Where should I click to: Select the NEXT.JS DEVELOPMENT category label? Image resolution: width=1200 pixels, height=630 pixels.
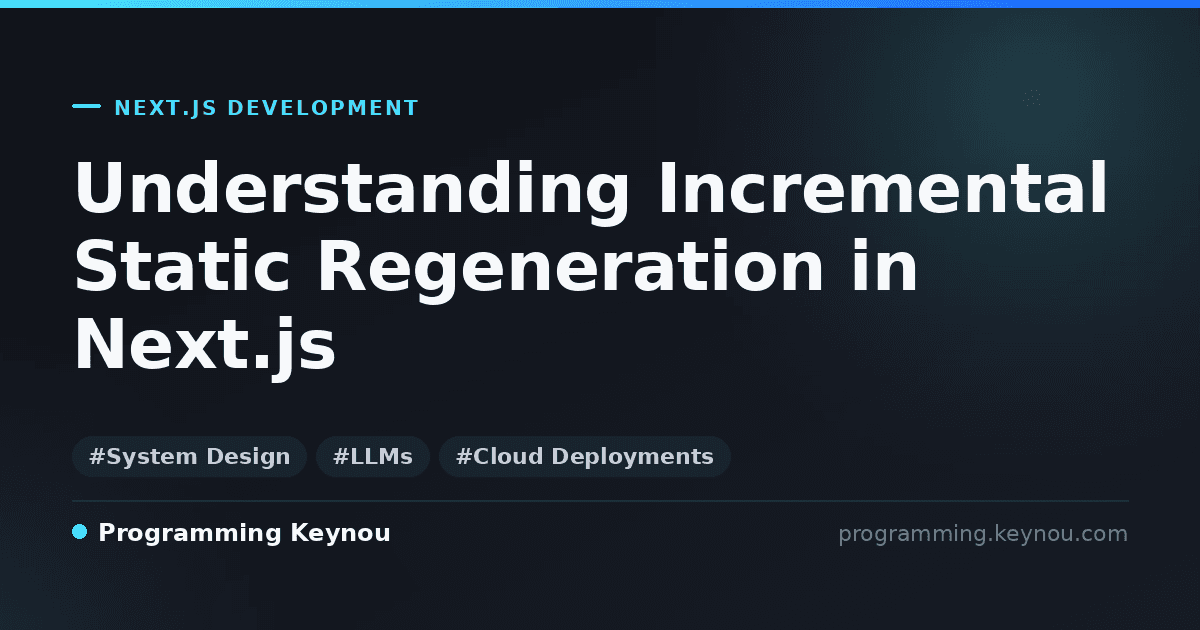point(266,108)
